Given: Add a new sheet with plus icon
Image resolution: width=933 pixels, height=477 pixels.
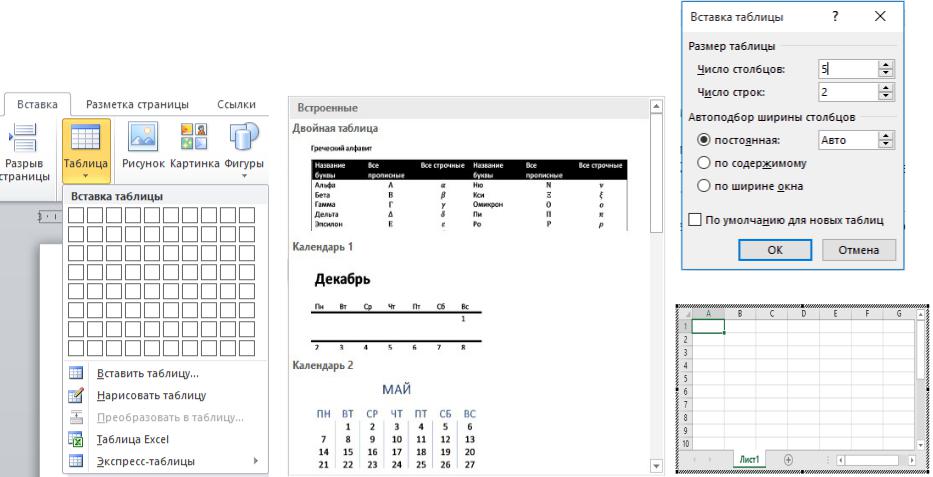Looking at the screenshot, I should click(788, 459).
